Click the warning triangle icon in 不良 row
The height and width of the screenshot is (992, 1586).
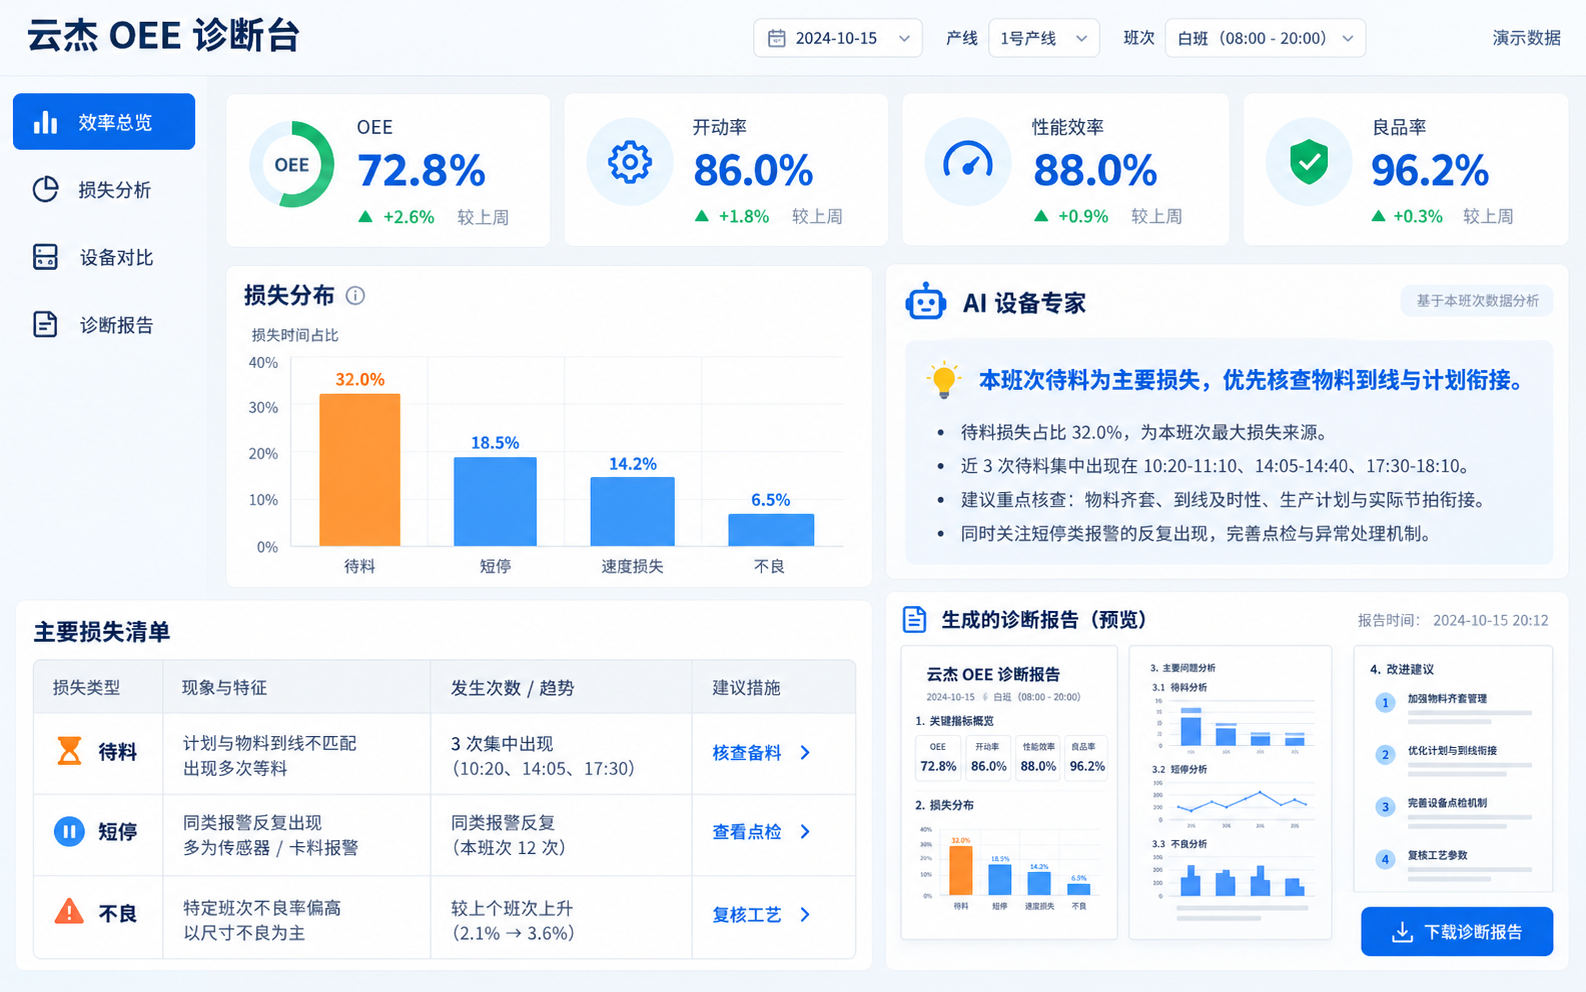(x=69, y=912)
